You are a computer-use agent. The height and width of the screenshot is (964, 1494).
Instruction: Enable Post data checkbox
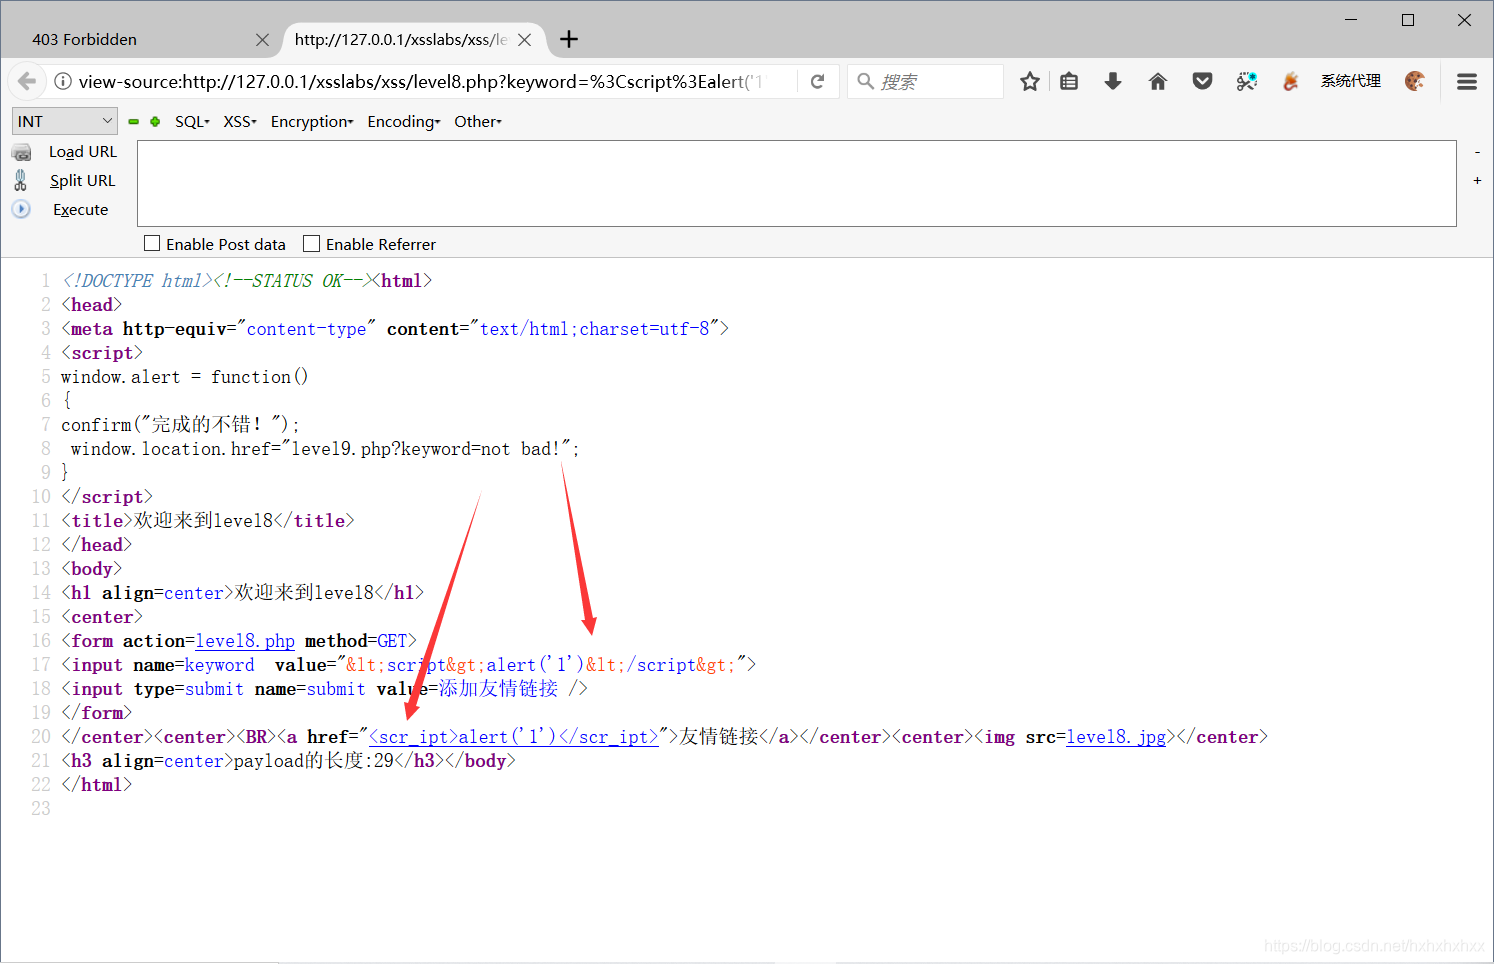pos(152,243)
